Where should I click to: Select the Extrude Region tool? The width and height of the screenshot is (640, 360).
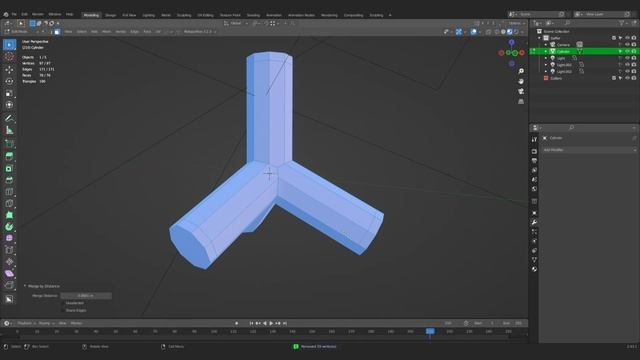point(9,156)
